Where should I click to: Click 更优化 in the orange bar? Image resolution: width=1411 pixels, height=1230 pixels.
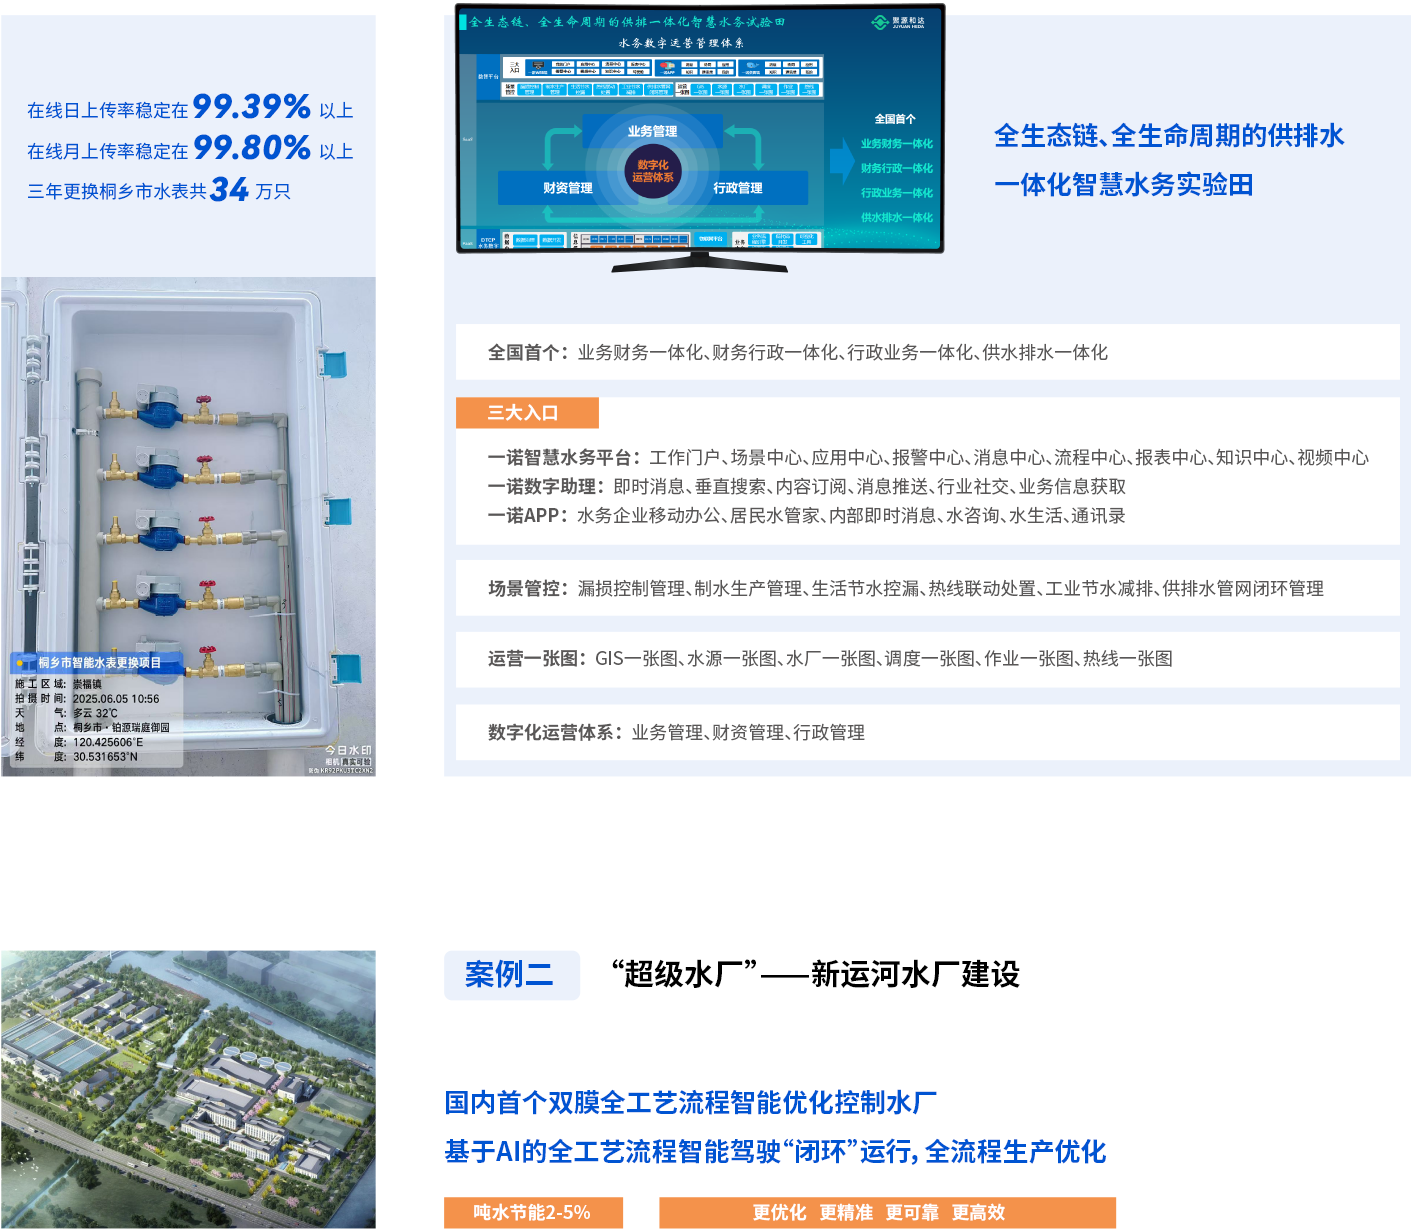(779, 1213)
